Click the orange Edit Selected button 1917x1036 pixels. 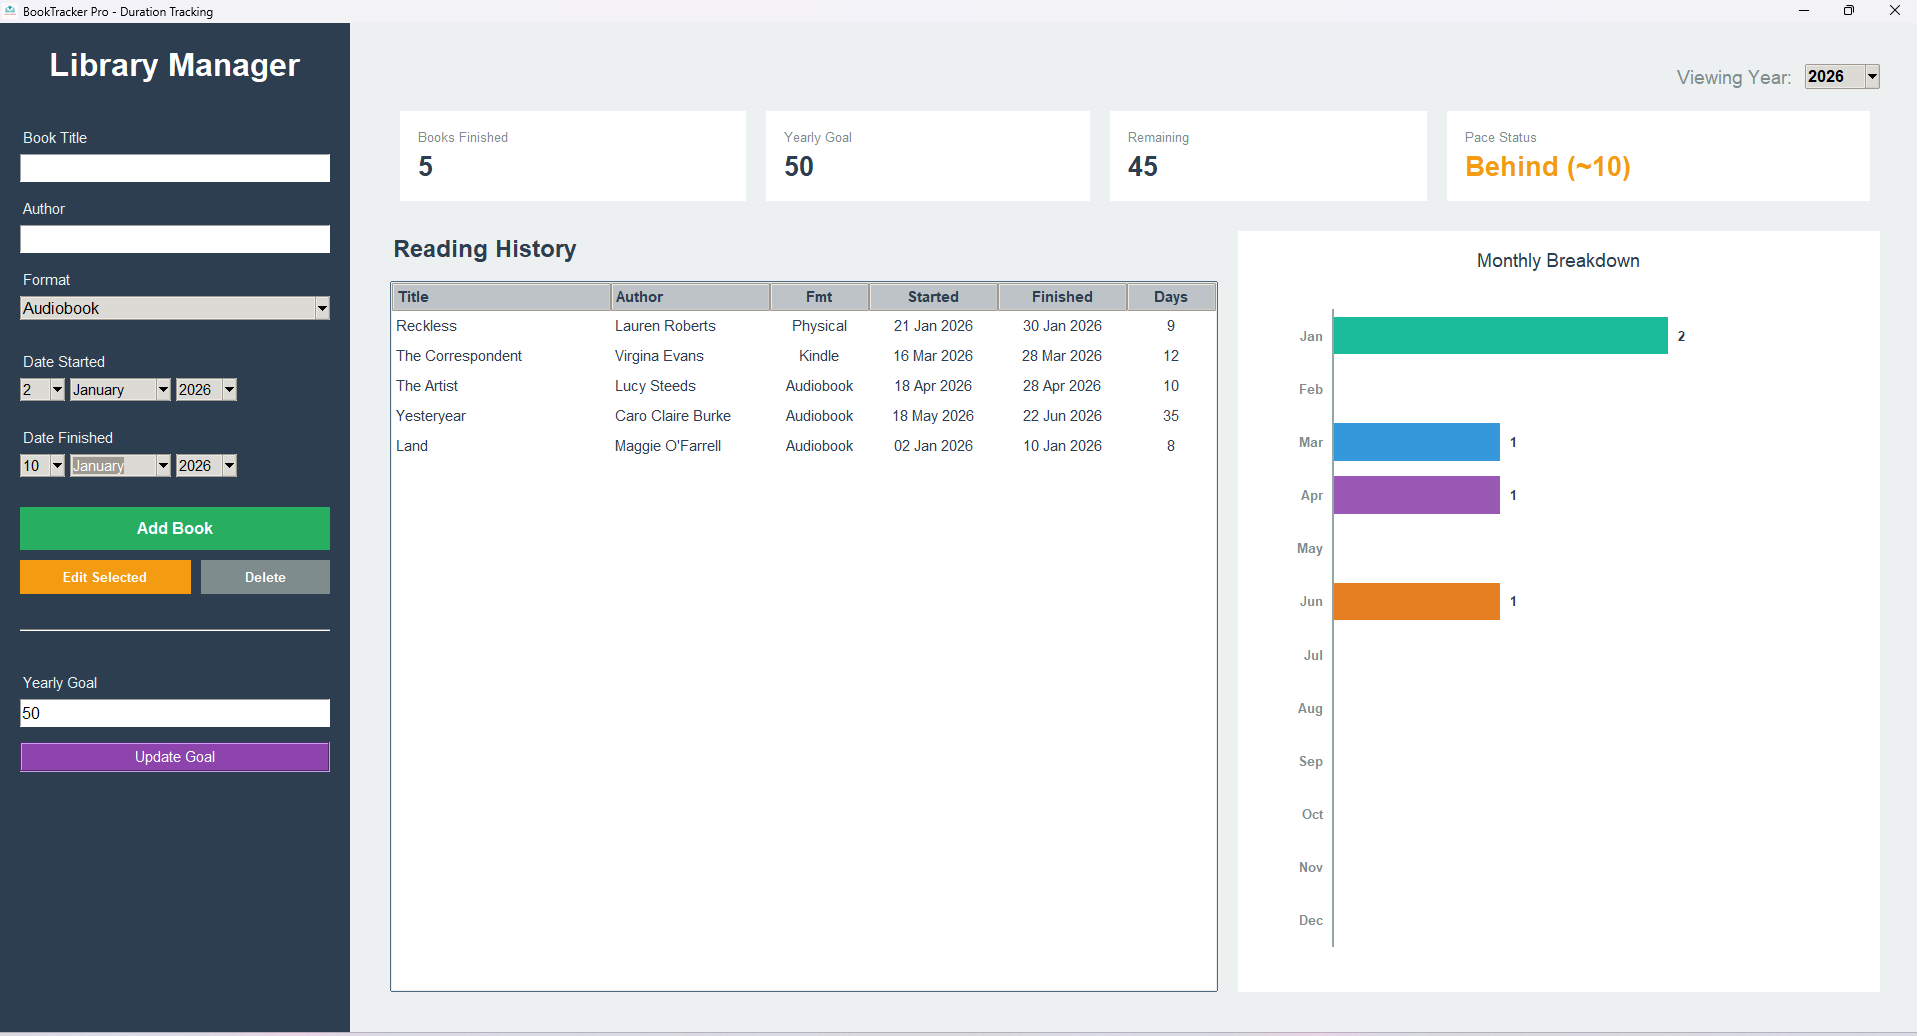click(105, 577)
